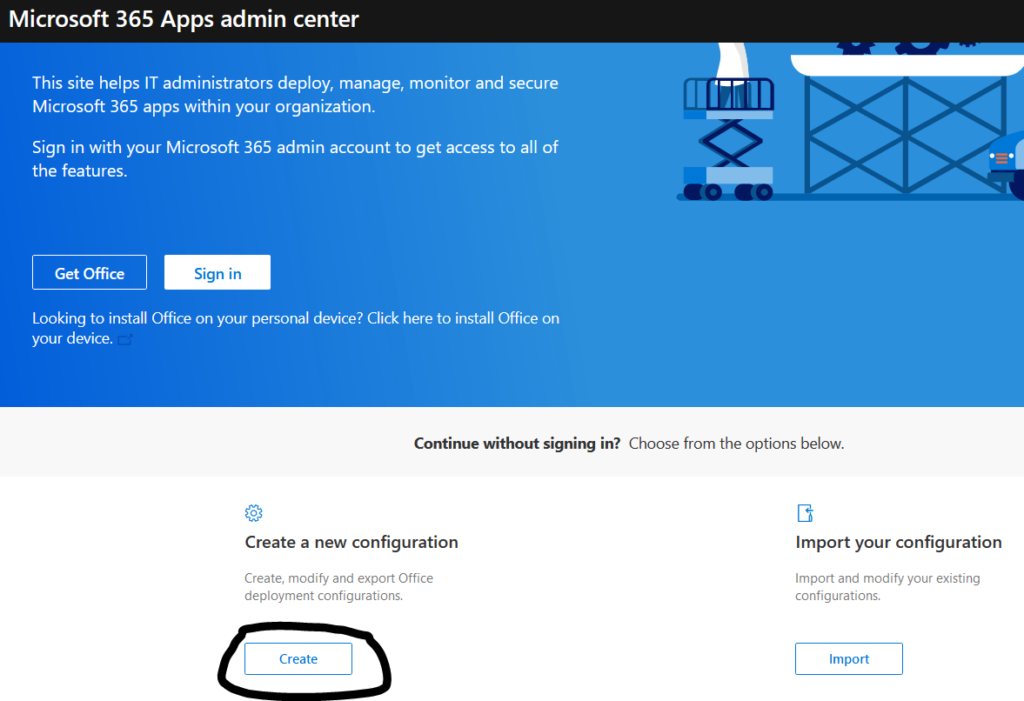
Task: Click the 'This site helps IT administrators' paragraph
Action: coord(295,94)
